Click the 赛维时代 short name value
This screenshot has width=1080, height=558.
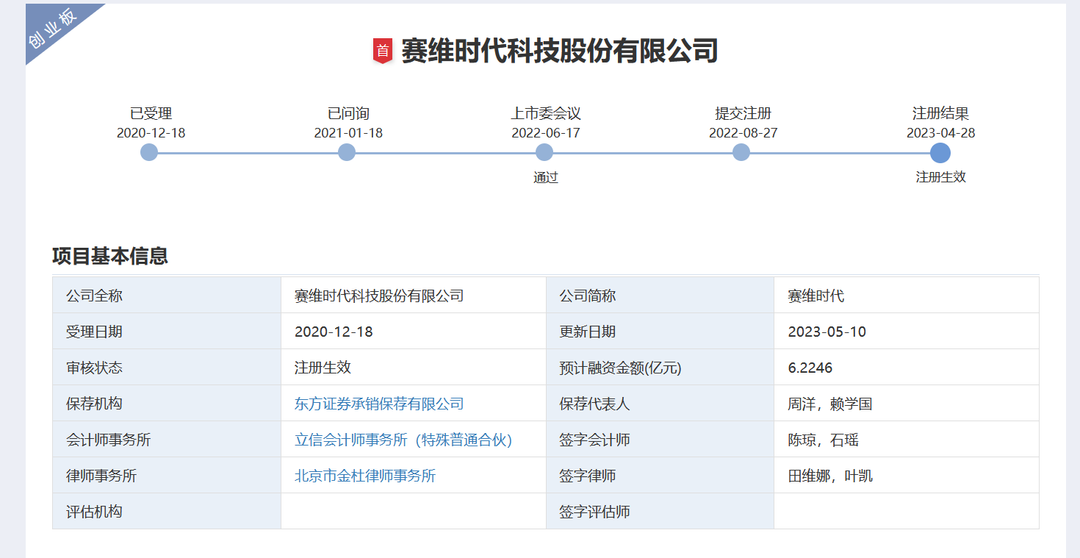816,296
